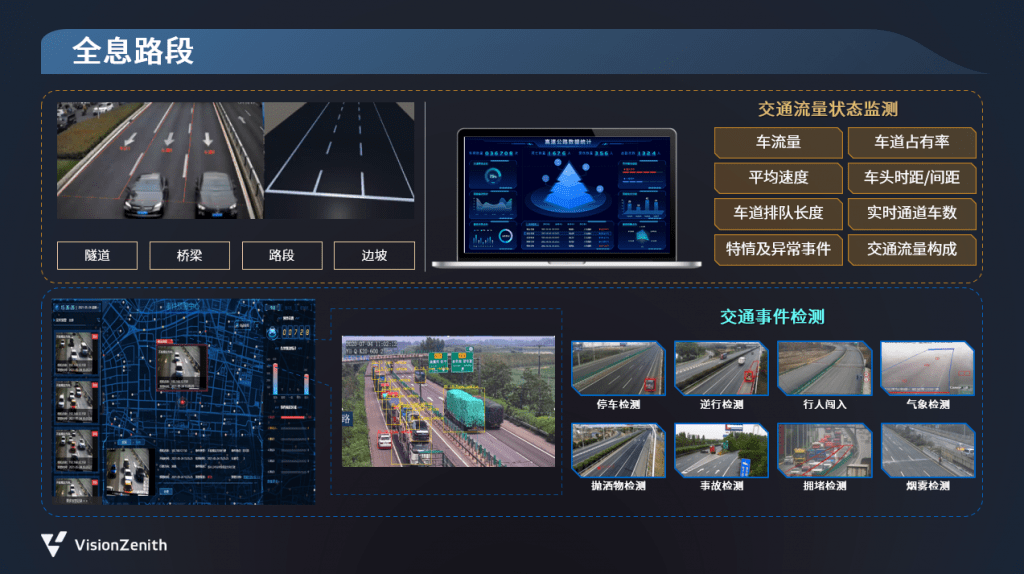Click the 气象检测 thumbnail
Viewport: 1024px width, 574px height.
(927, 368)
